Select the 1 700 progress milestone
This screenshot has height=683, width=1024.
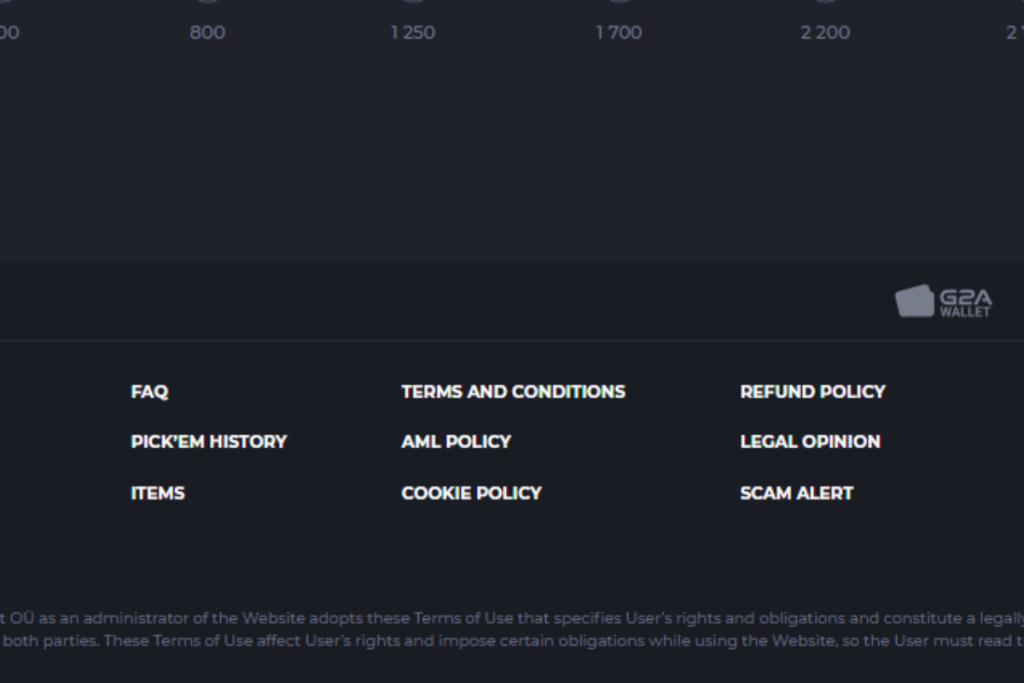(x=618, y=32)
